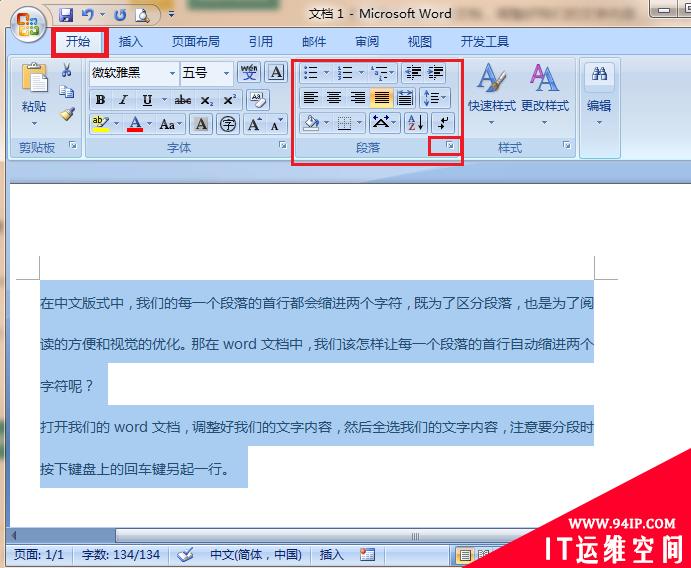The image size is (691, 568).
Task: Shrink the font size
Action: click(277, 124)
